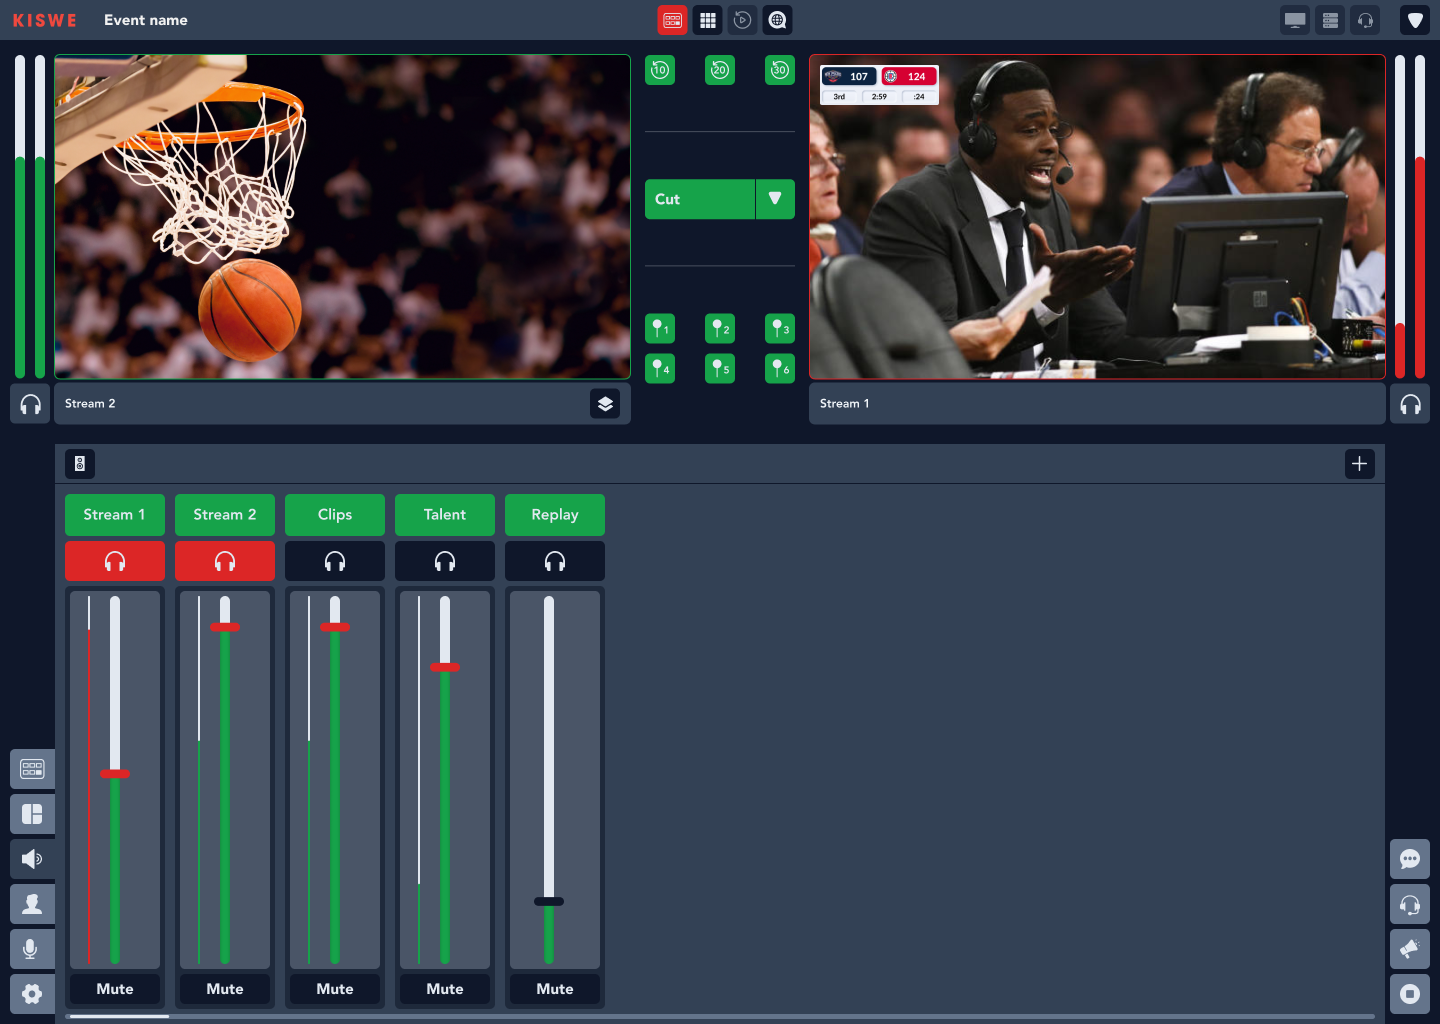This screenshot has height=1024, width=1440.
Task: Click Stream 2 fader red handle
Action: pos(225,627)
